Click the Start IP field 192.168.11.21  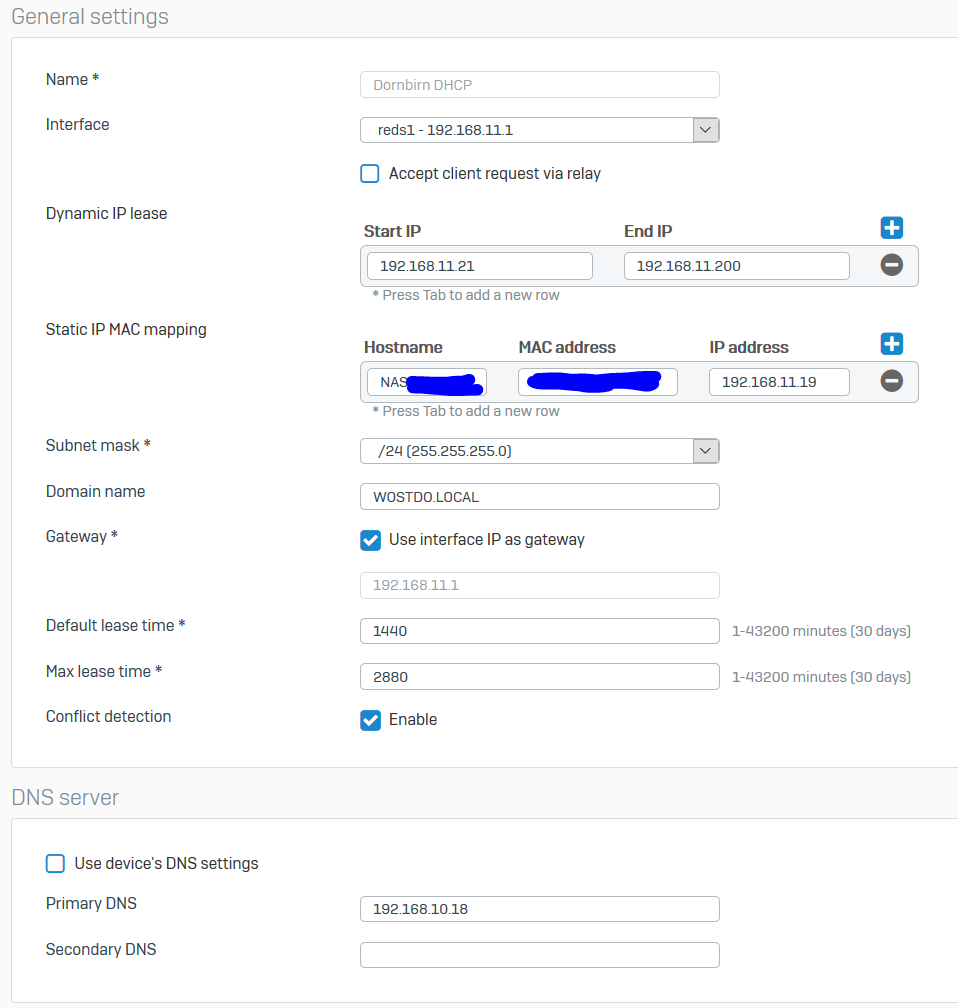pyautogui.click(x=479, y=266)
